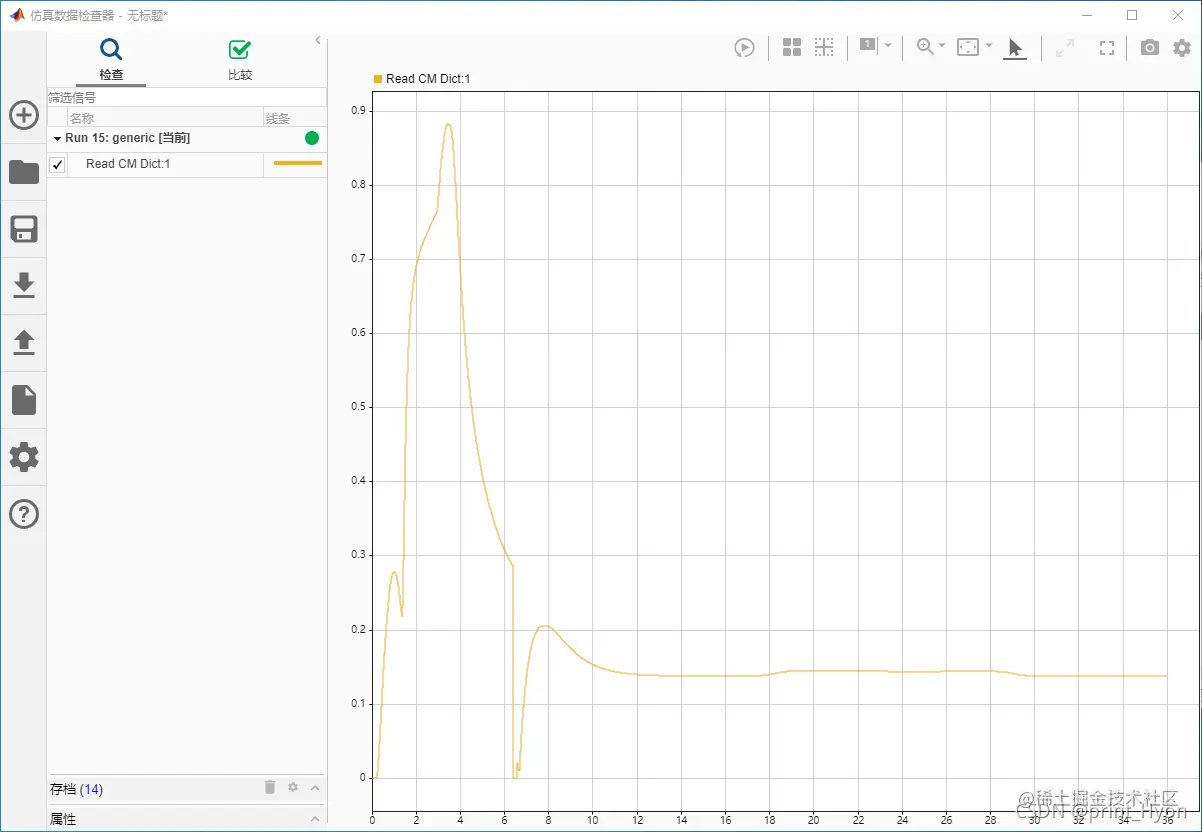Click the 存档 (14) archive header

tap(76, 789)
